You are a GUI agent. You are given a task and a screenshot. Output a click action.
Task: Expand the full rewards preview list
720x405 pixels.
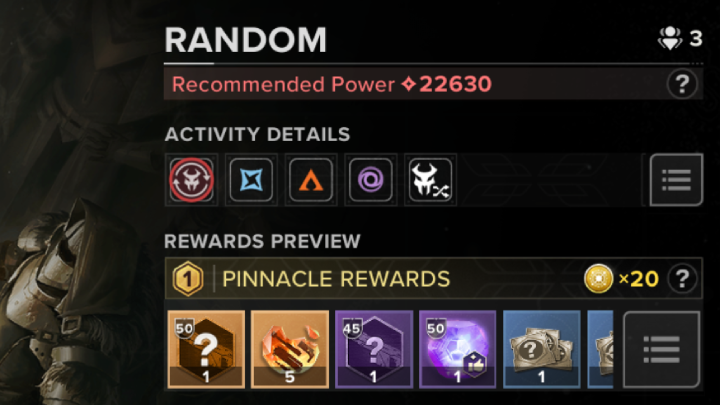coord(661,349)
